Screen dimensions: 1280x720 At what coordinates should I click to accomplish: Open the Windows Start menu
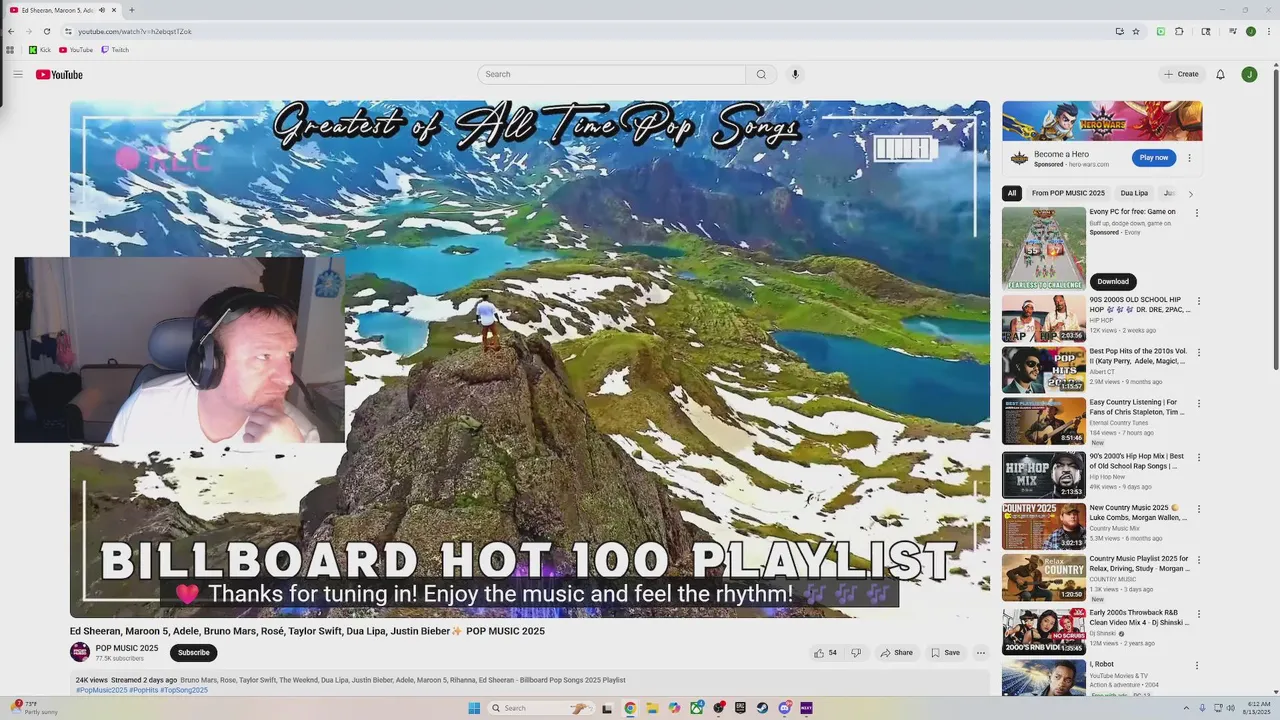pyautogui.click(x=474, y=708)
